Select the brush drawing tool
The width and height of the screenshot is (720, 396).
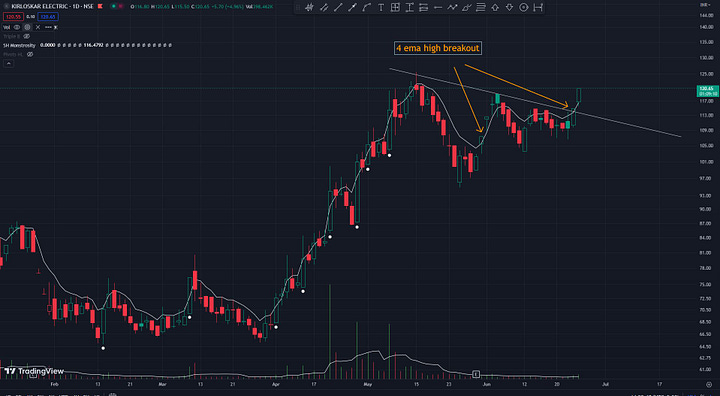pyautogui.click(x=467, y=7)
